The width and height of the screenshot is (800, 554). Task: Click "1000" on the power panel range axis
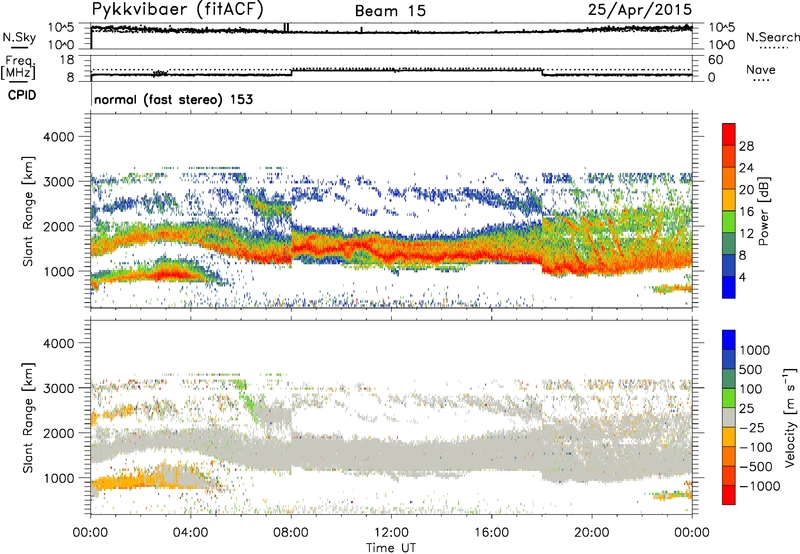point(59,271)
